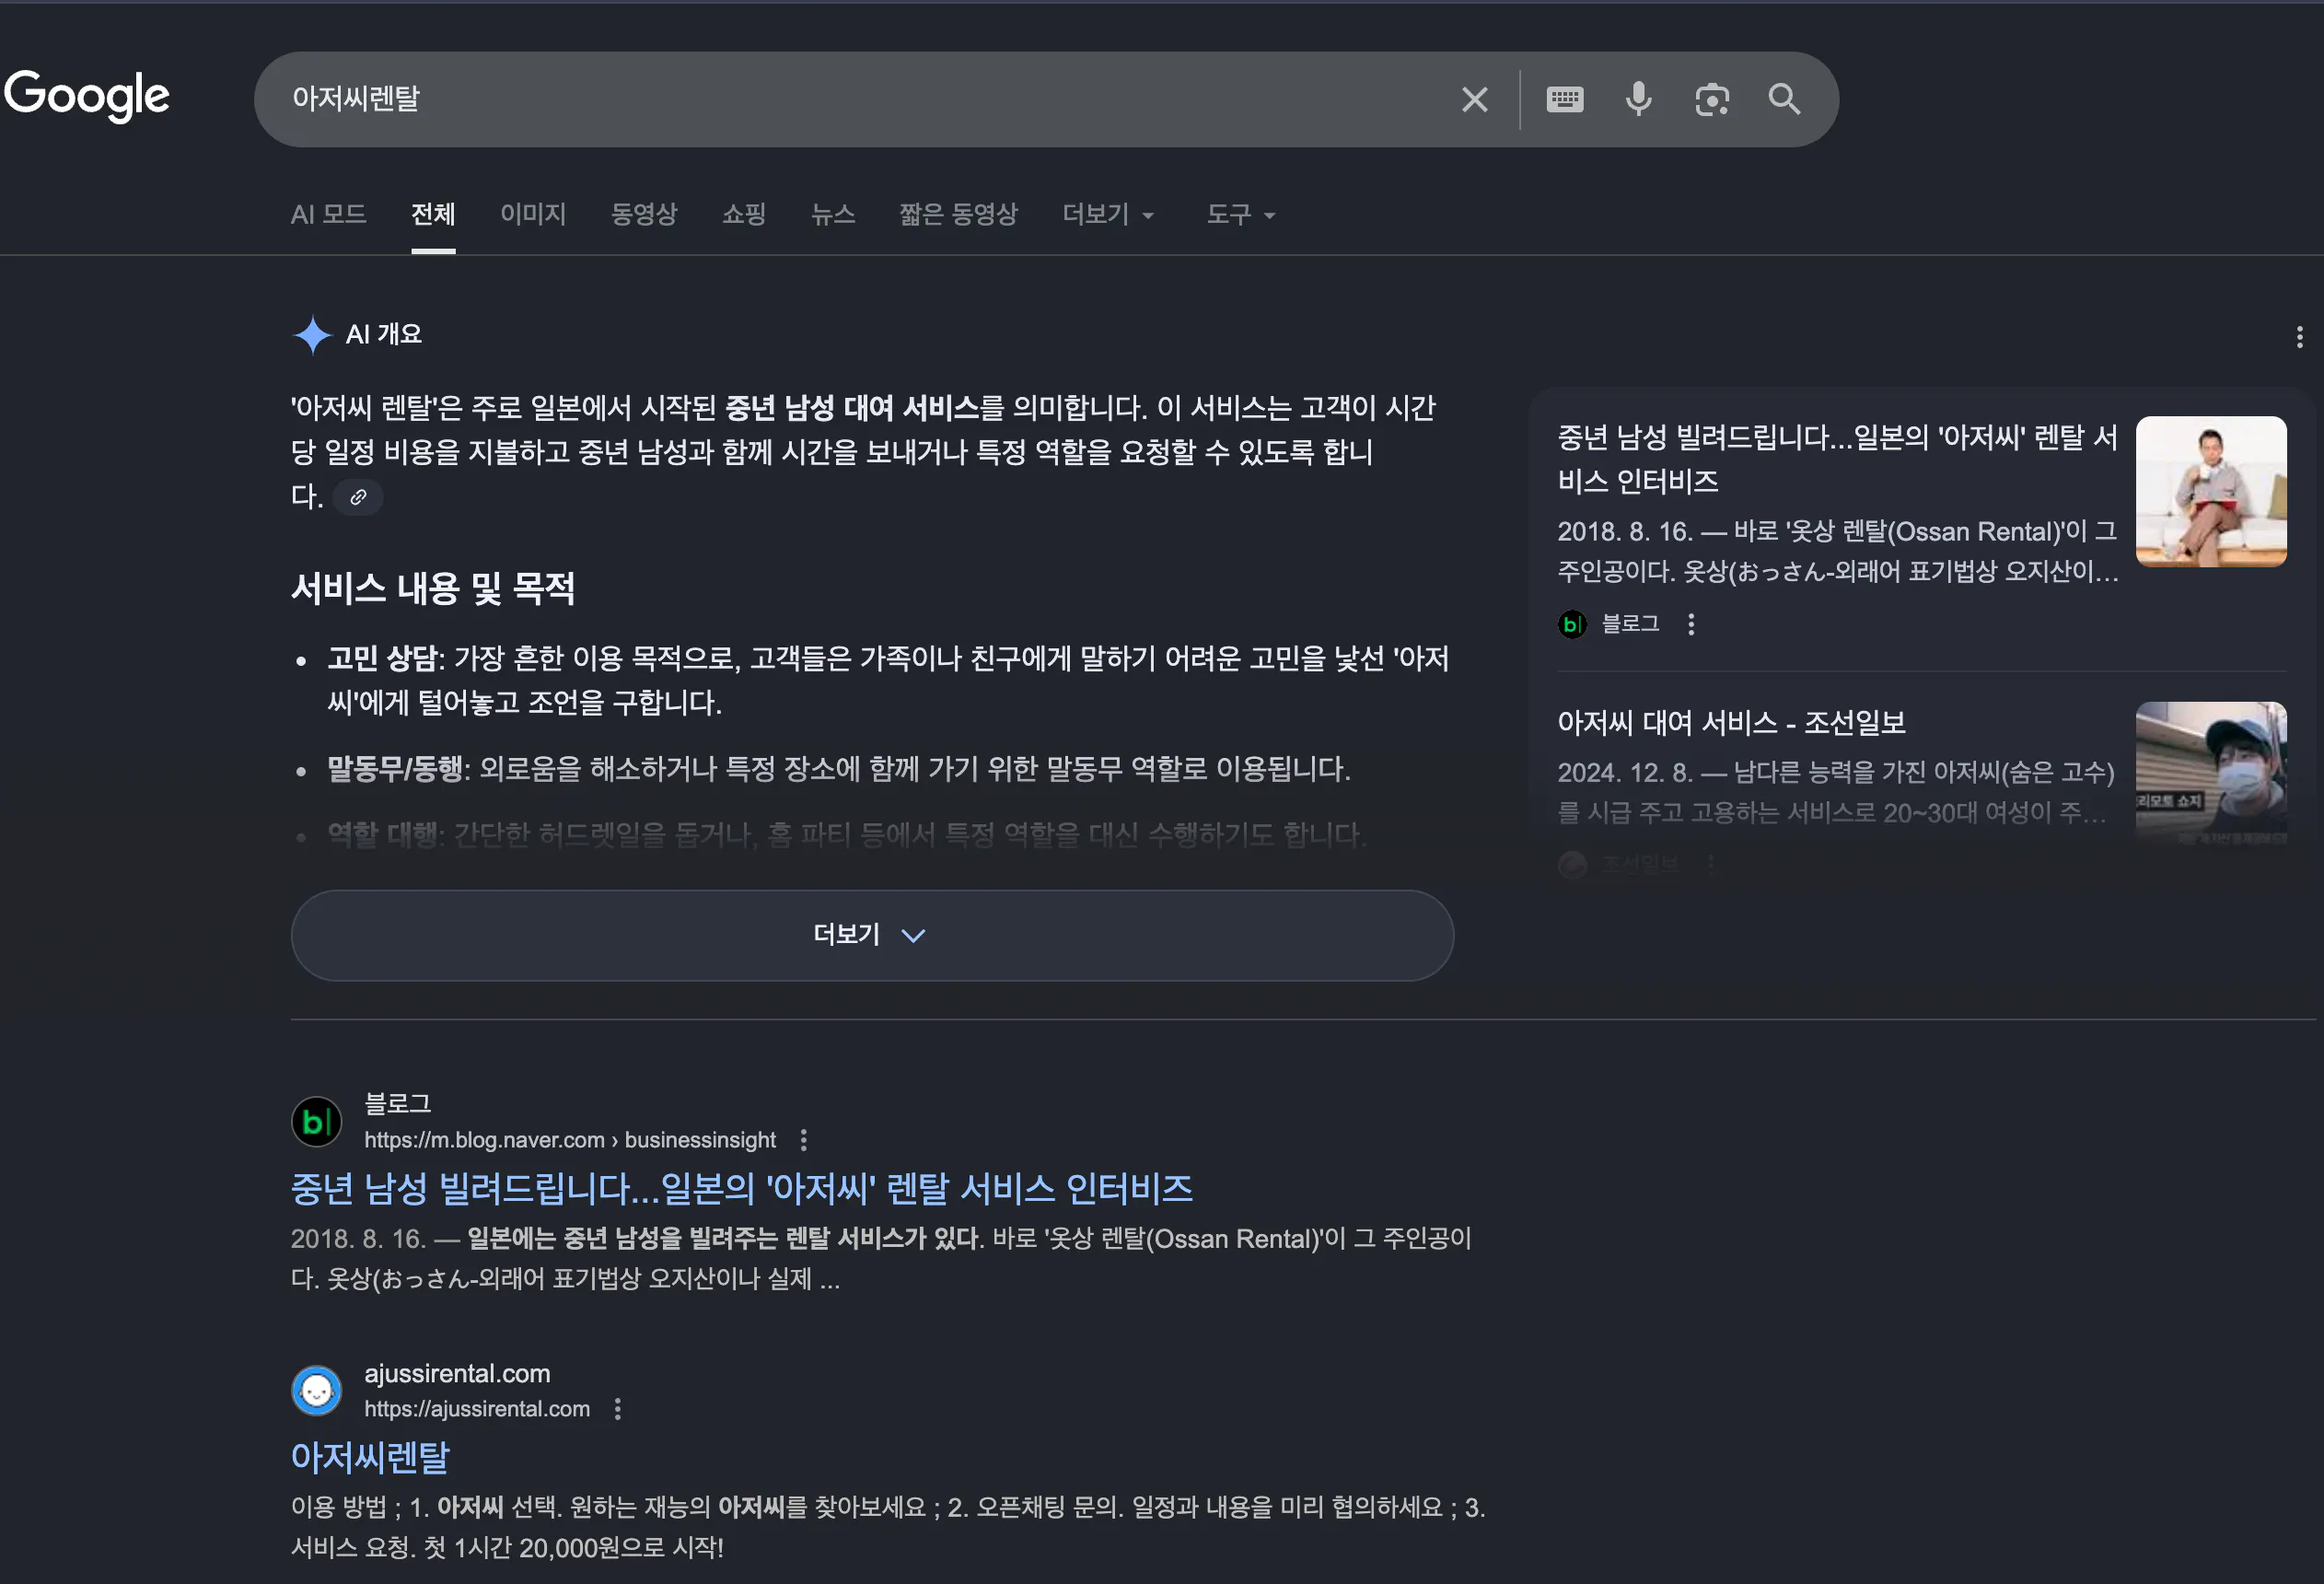Open options dots next to 블로그 source card
The height and width of the screenshot is (1584, 2324).
pos(1691,624)
